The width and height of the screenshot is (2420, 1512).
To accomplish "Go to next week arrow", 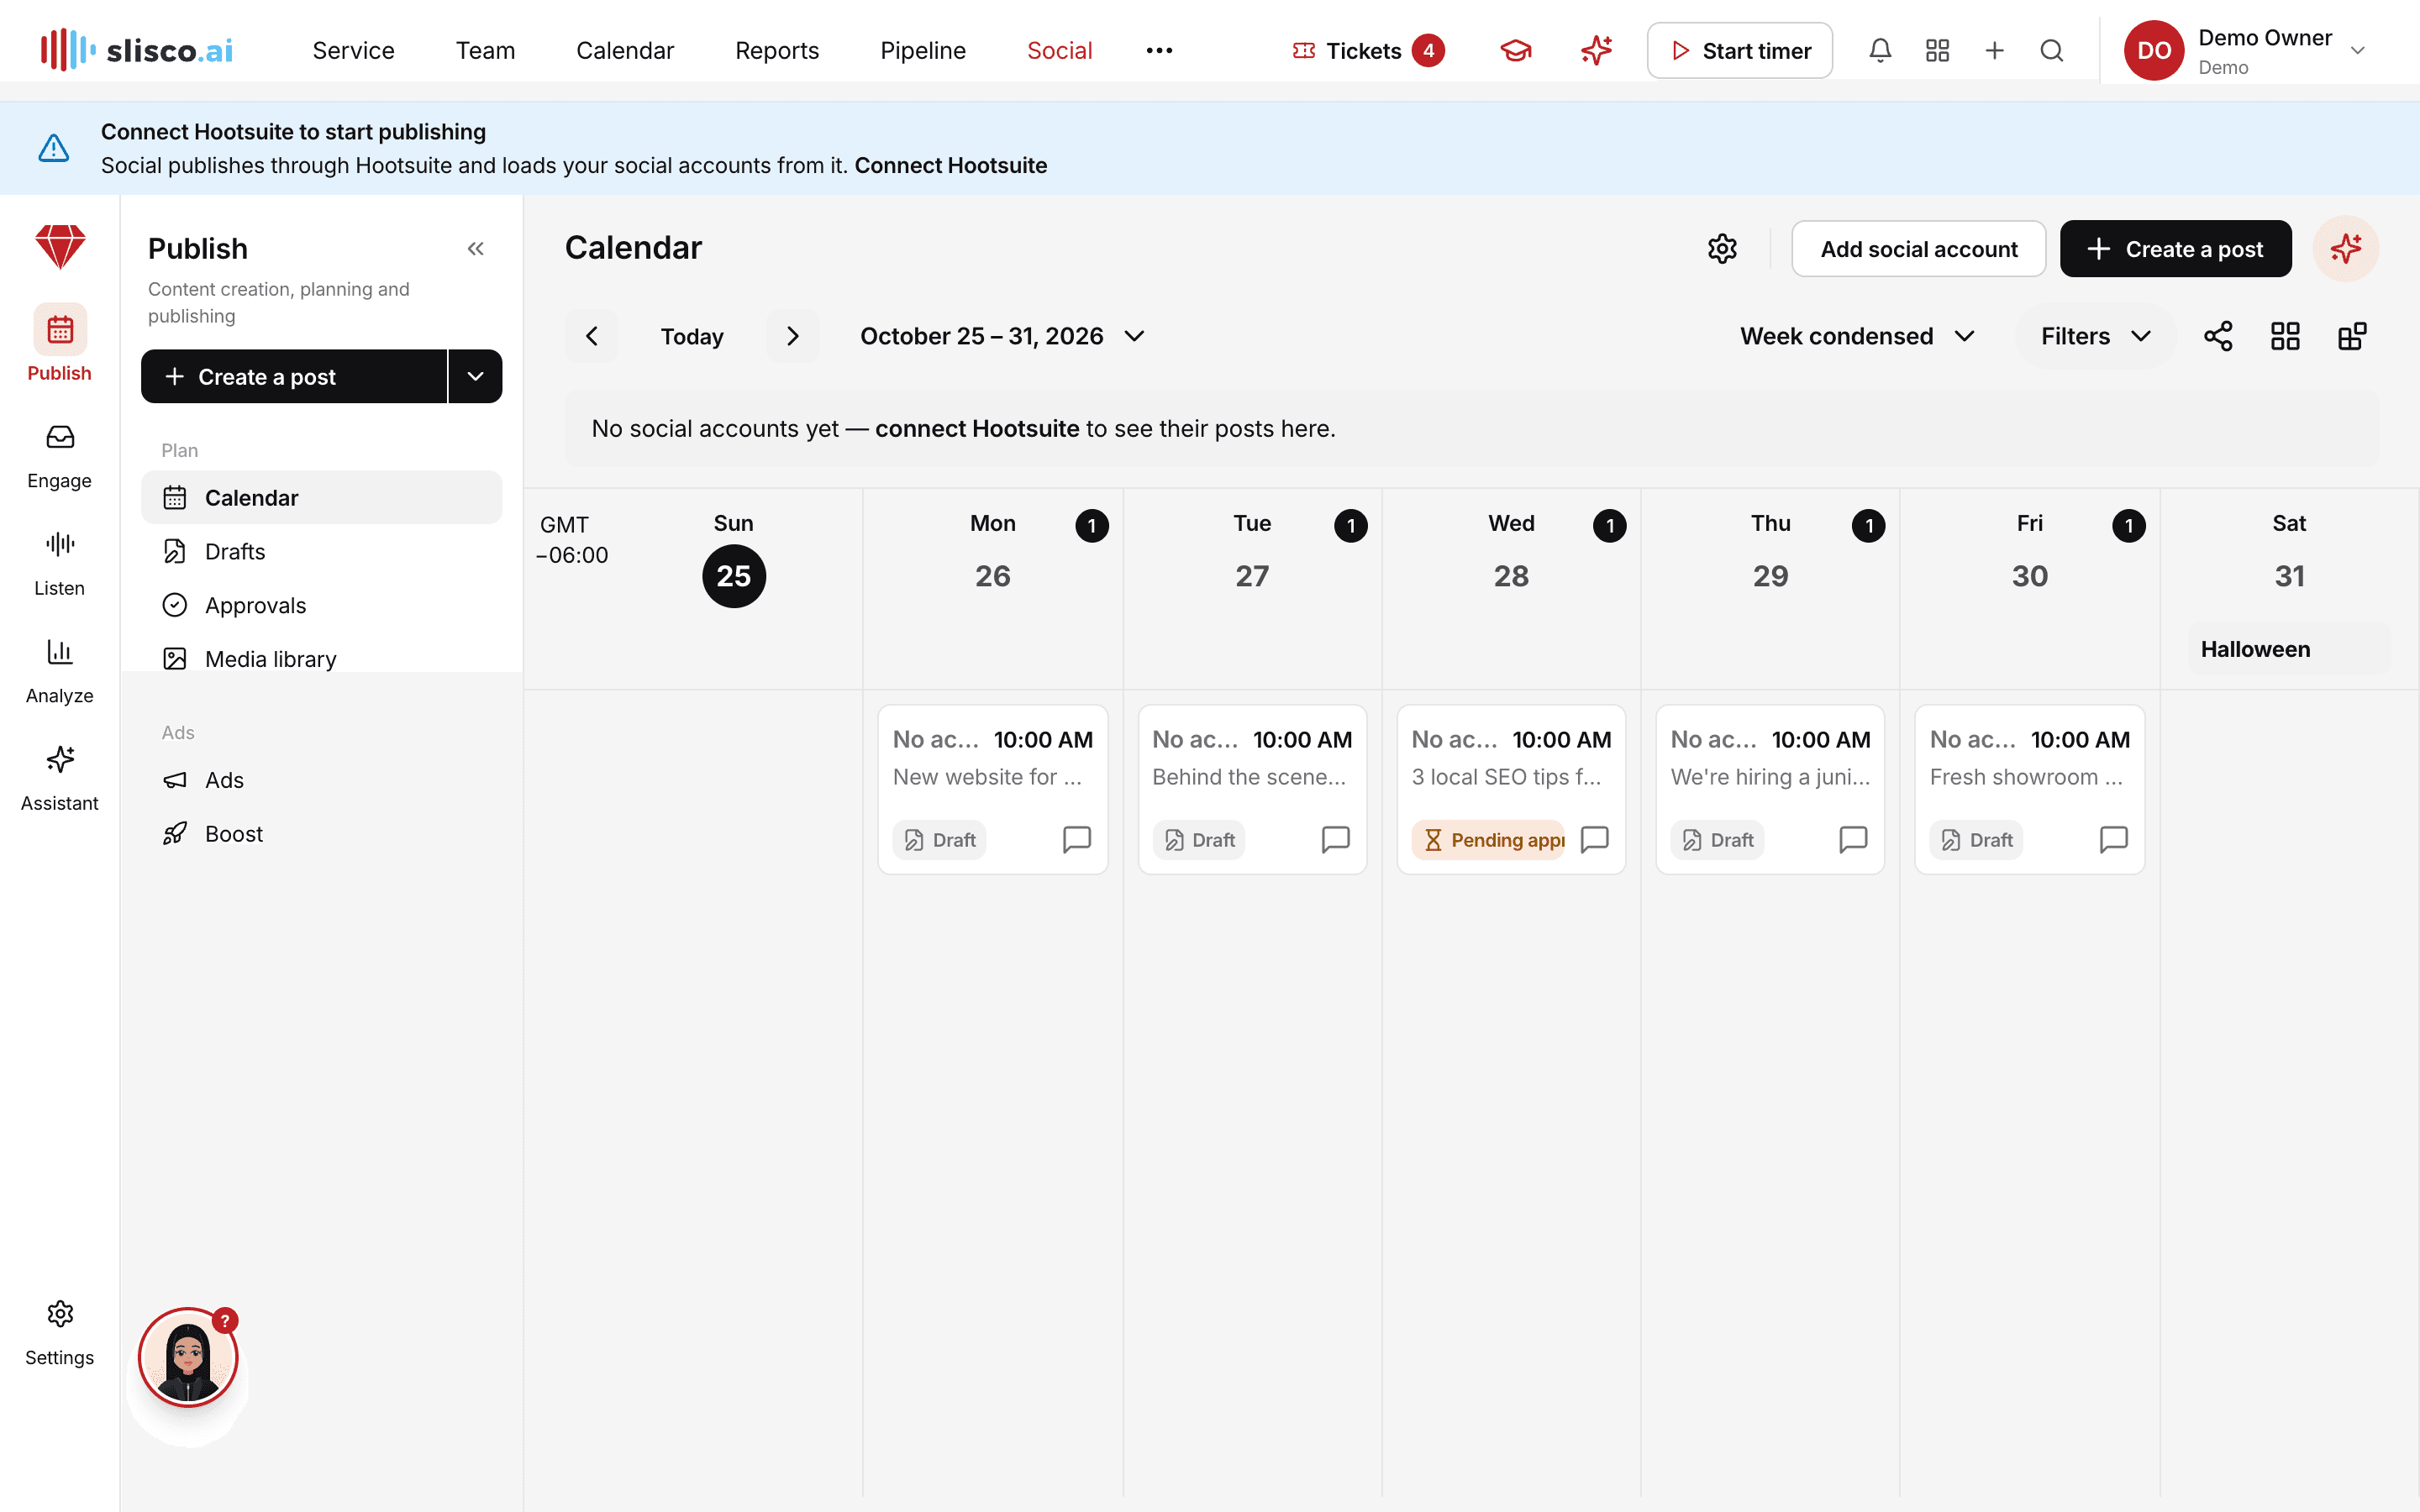I will click(792, 336).
